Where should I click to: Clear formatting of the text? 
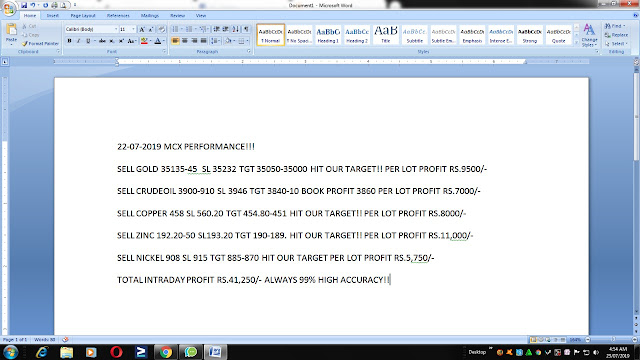coord(162,29)
